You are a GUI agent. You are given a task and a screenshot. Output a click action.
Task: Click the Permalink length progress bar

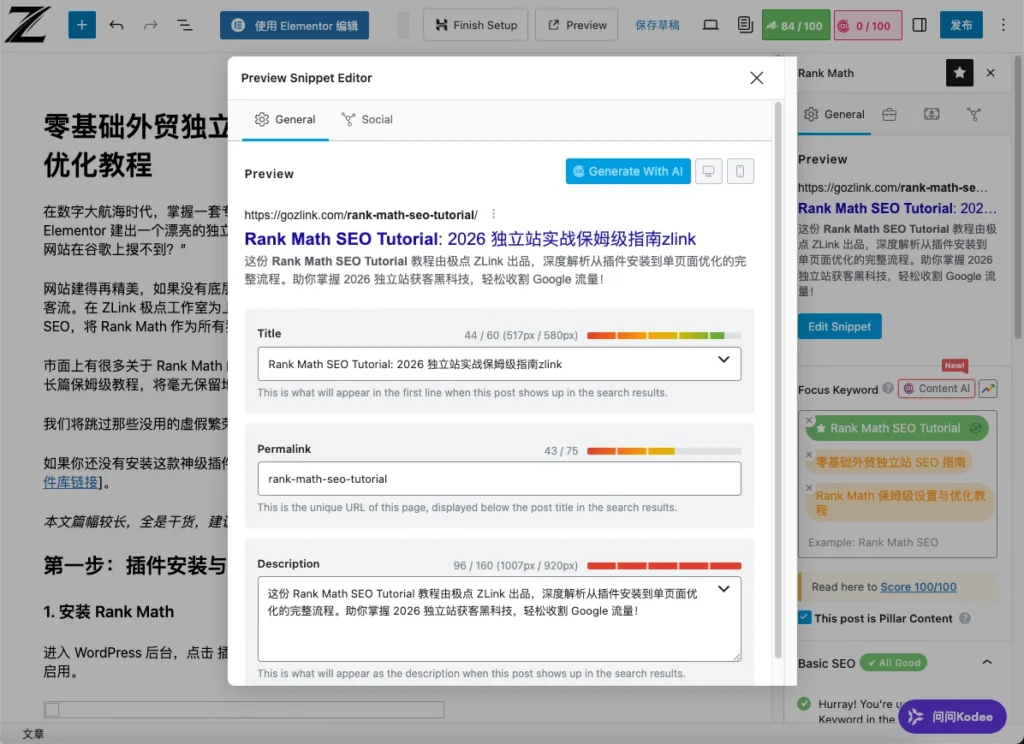tap(664, 451)
